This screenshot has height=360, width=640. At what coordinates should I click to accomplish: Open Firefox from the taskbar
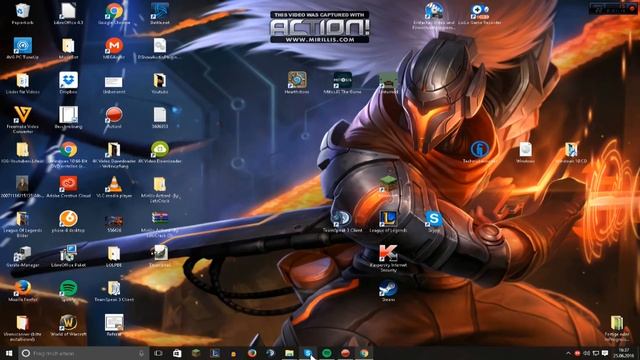(x=252, y=353)
